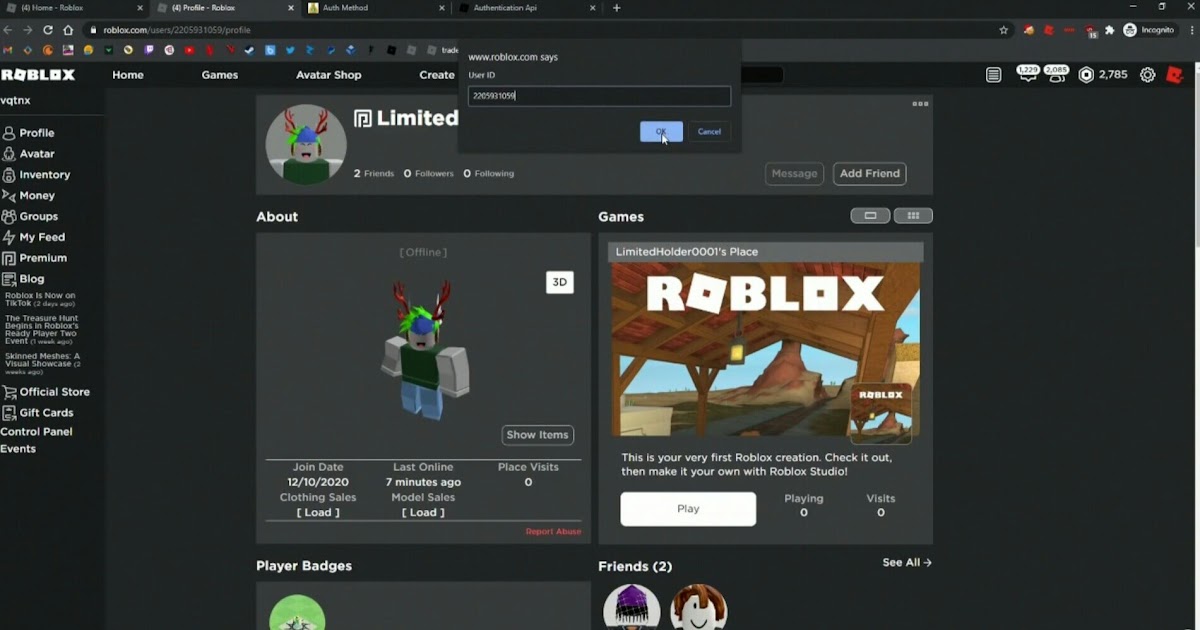
Task: Open the Twitter bookmark icon
Action: pyautogui.click(x=290, y=50)
